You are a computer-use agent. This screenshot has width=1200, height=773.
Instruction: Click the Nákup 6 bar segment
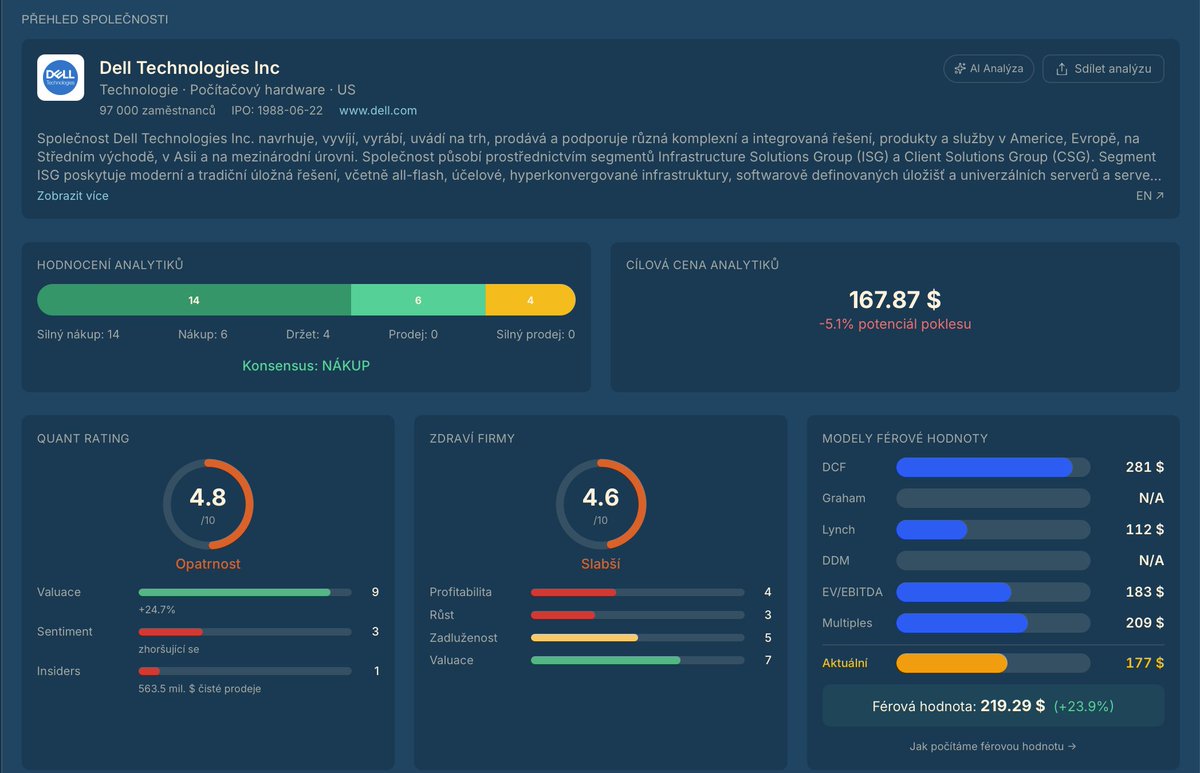click(418, 300)
